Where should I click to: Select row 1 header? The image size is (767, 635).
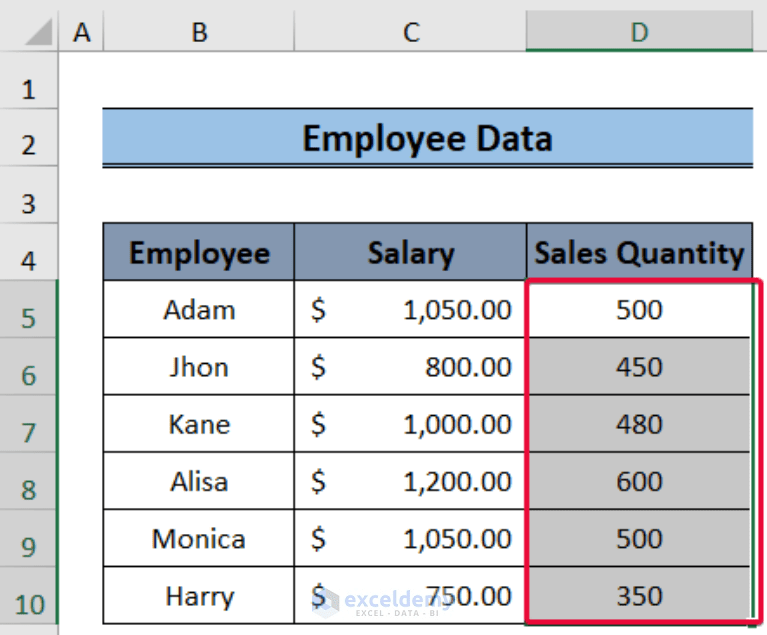pyautogui.click(x=29, y=80)
